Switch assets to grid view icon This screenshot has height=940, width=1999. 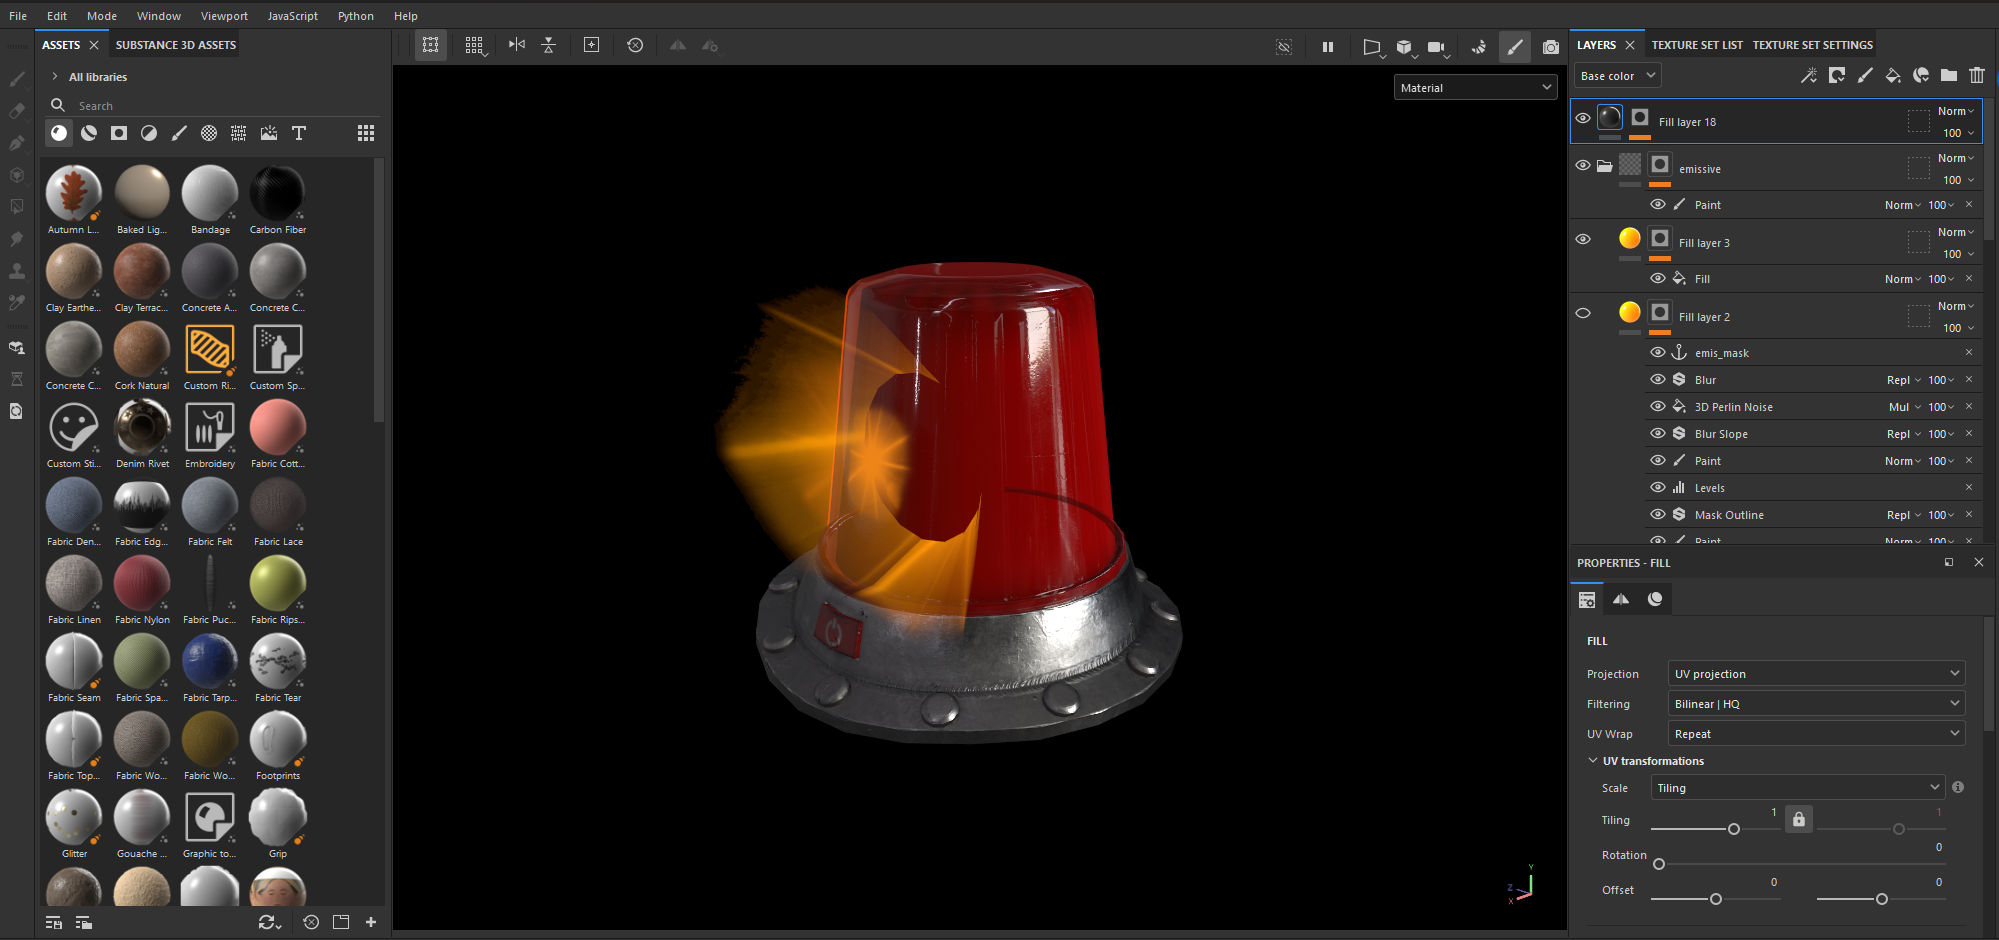point(366,133)
